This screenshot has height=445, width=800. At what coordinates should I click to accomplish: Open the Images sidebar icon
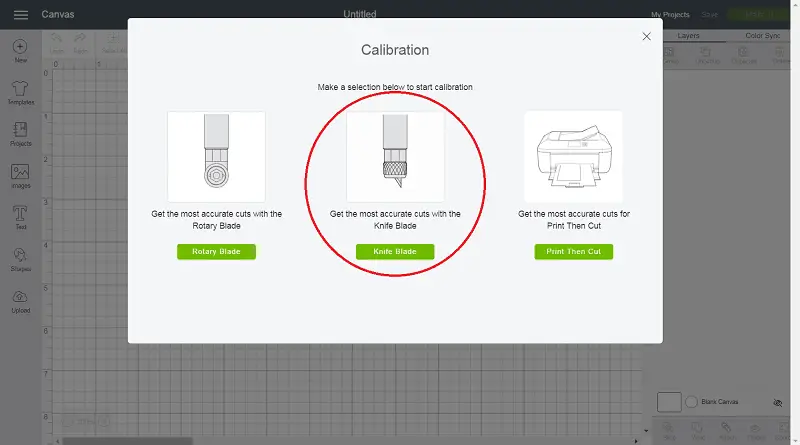tap(20, 171)
